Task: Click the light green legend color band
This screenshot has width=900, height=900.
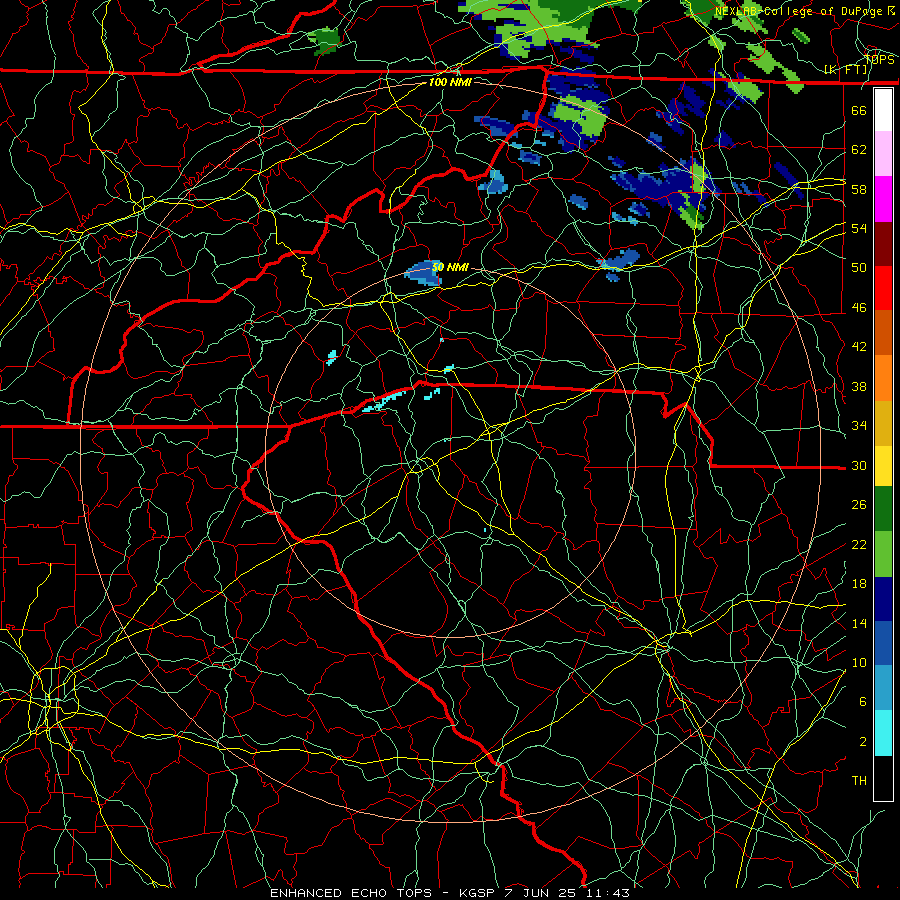Action: 883,554
